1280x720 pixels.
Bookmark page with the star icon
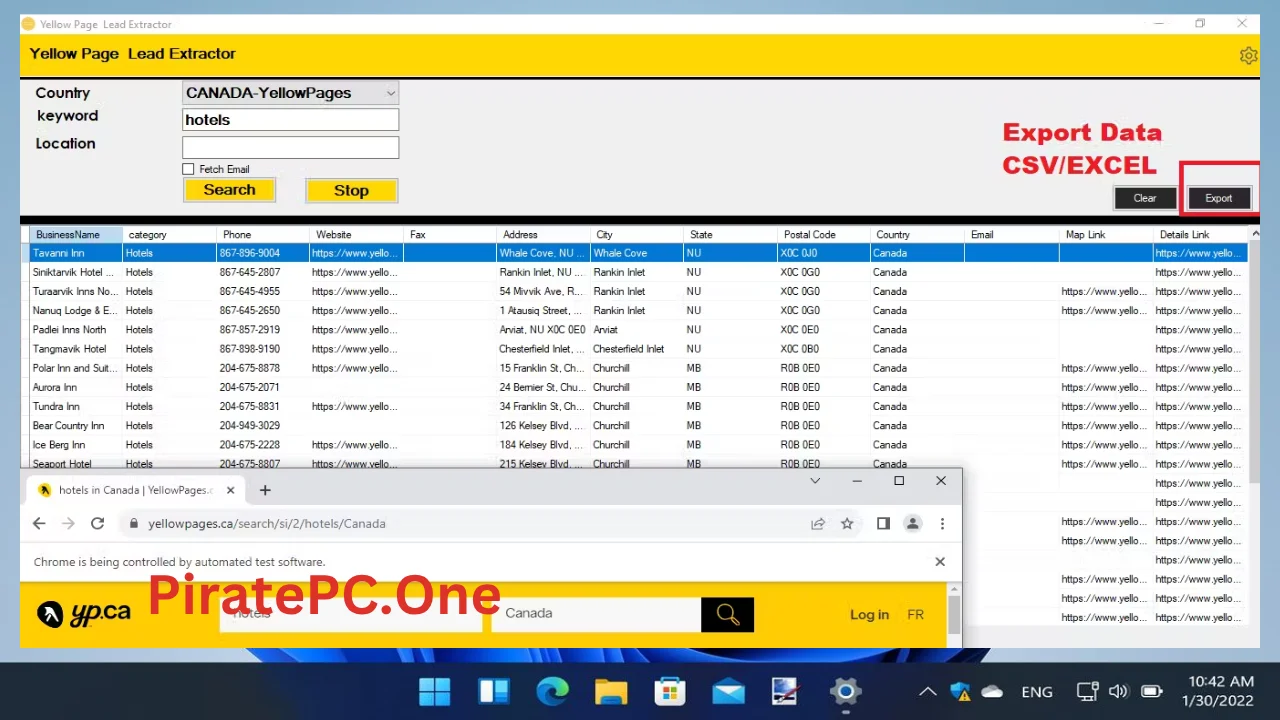[847, 523]
